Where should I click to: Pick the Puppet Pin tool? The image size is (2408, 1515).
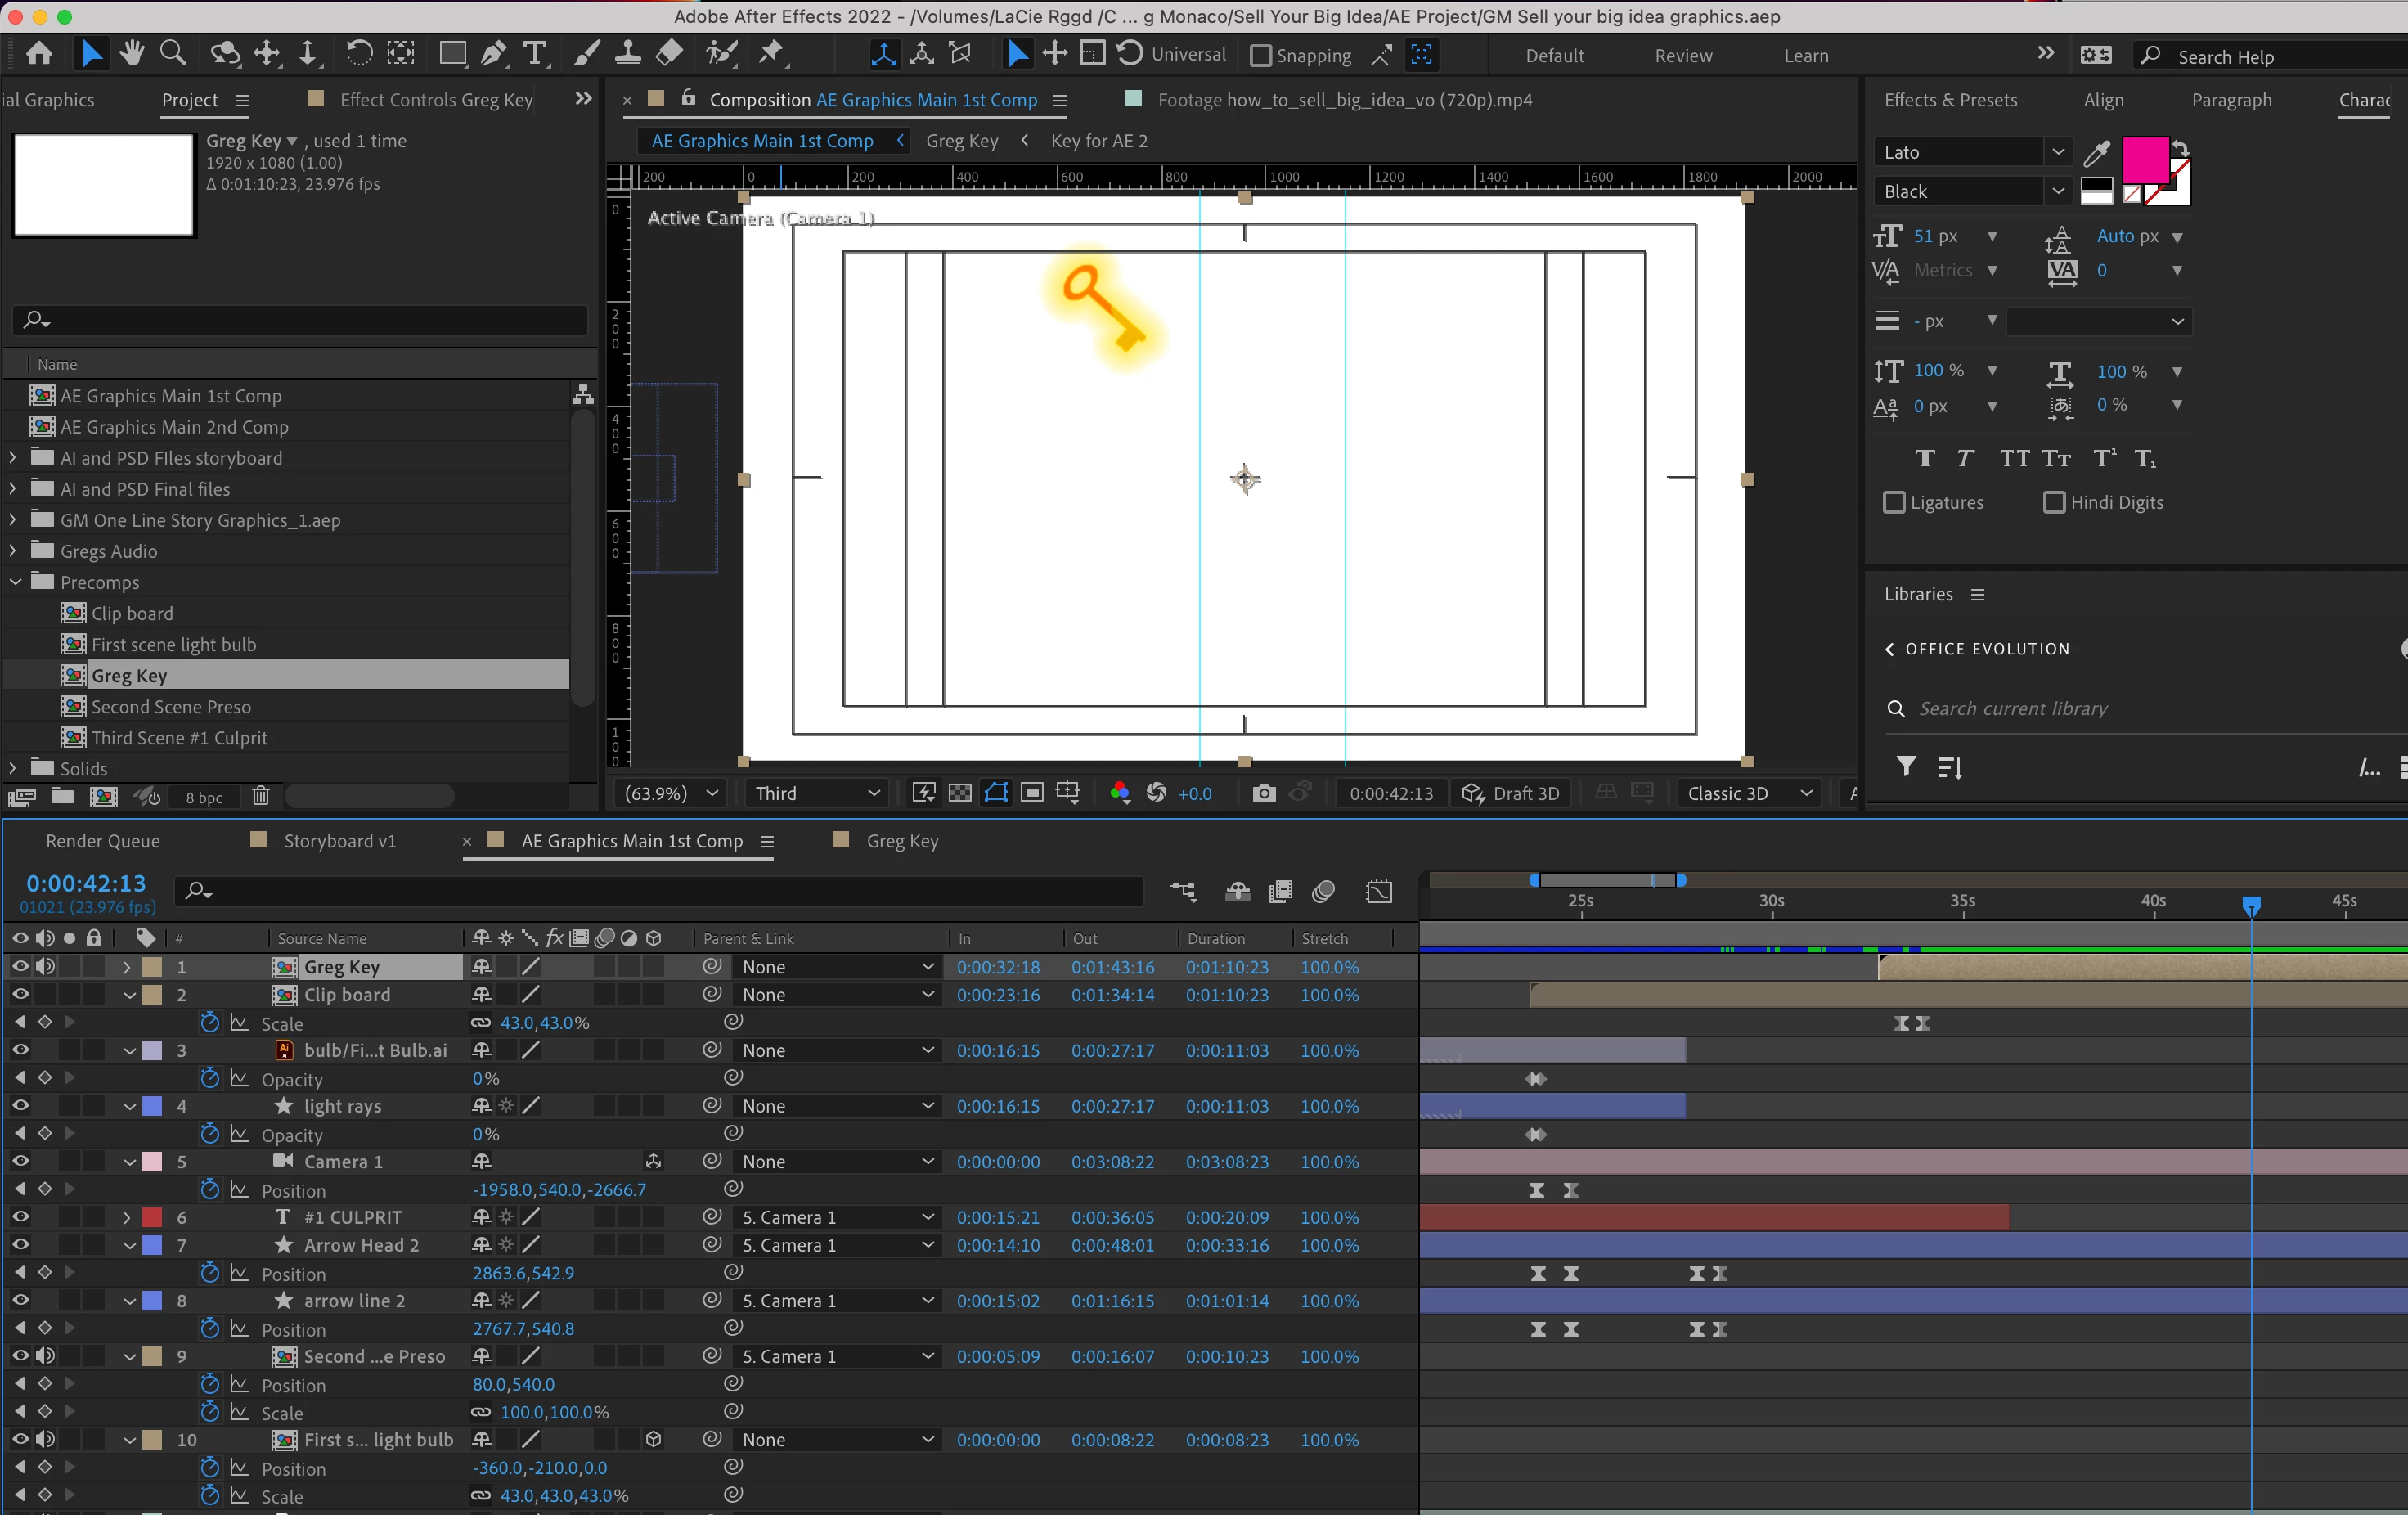(771, 53)
